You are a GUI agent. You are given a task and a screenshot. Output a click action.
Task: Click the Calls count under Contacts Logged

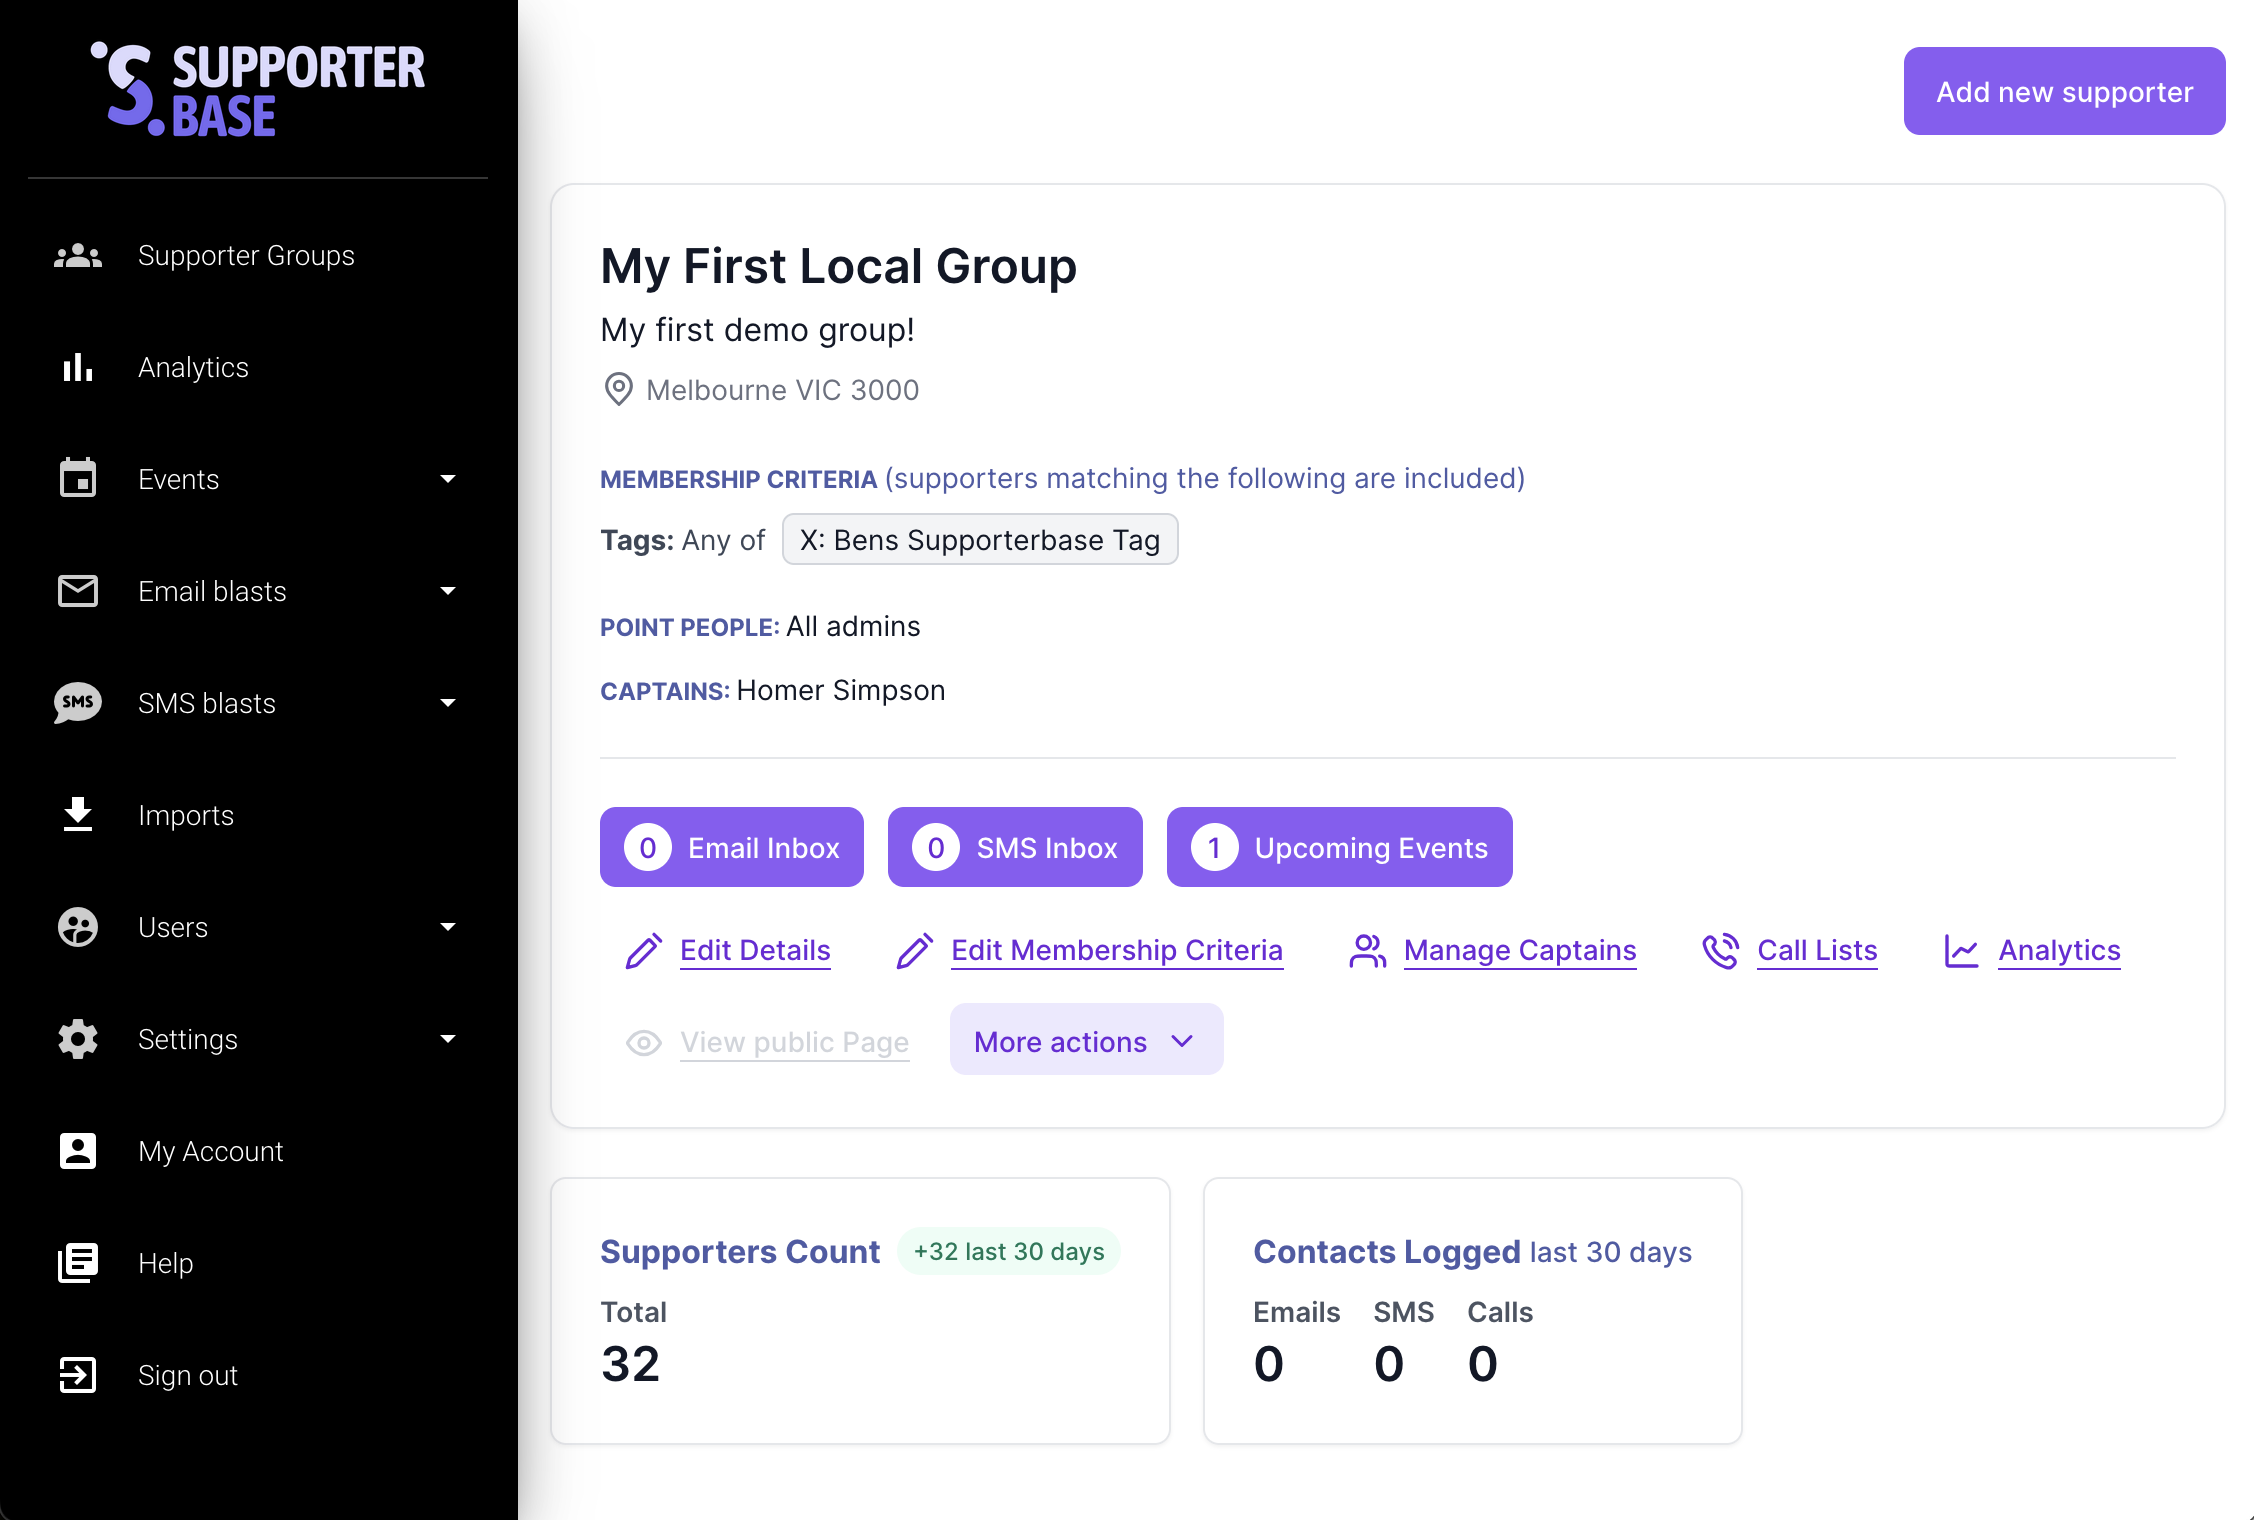[1483, 1364]
